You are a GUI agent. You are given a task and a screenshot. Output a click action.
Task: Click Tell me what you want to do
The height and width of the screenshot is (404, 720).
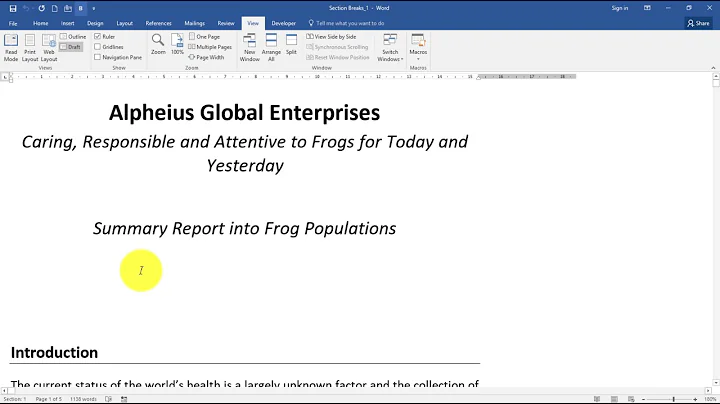tap(346, 23)
